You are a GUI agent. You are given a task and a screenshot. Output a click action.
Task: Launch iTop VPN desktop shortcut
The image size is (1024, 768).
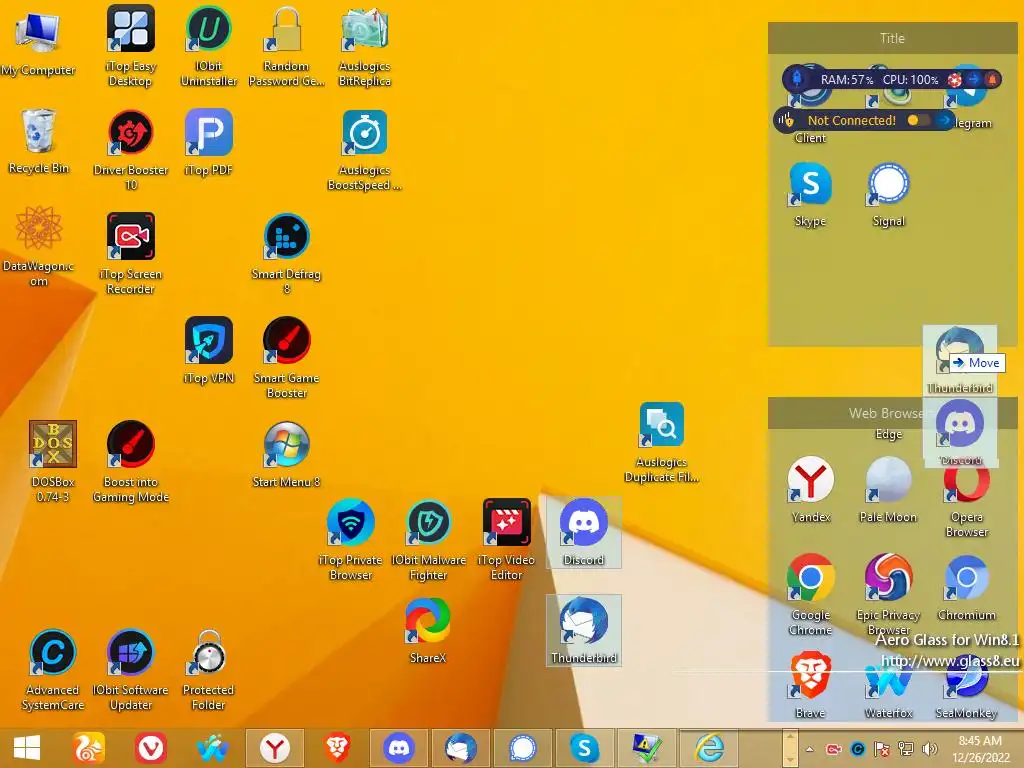(208, 350)
